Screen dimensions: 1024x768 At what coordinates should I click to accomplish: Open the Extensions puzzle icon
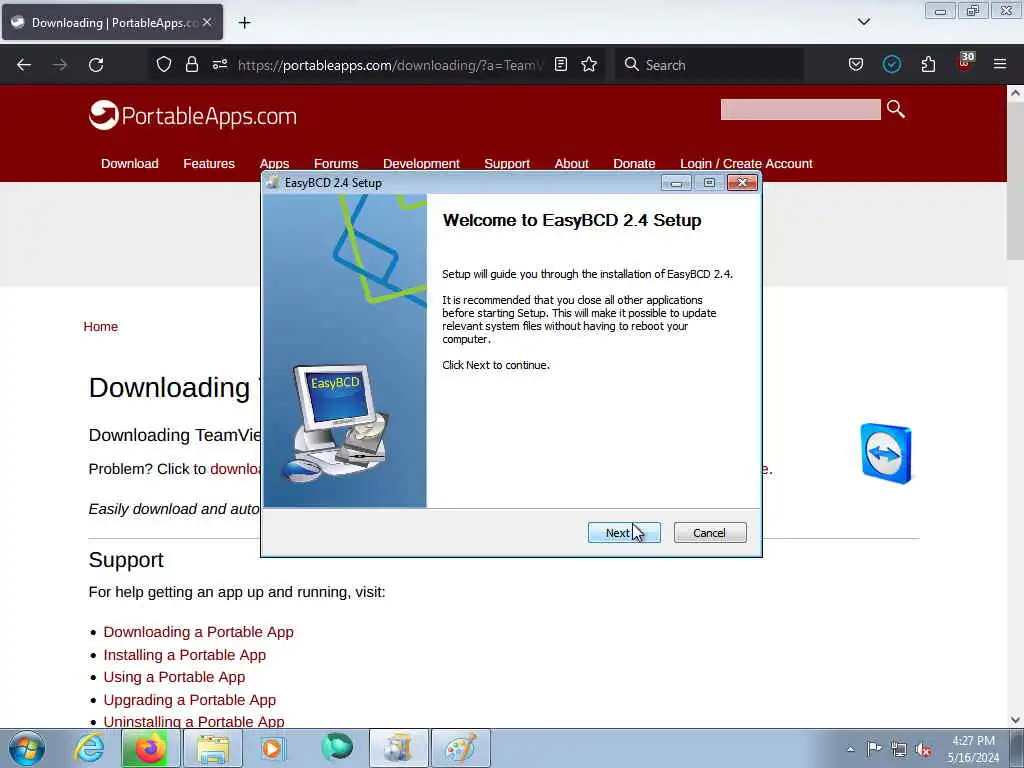click(928, 65)
